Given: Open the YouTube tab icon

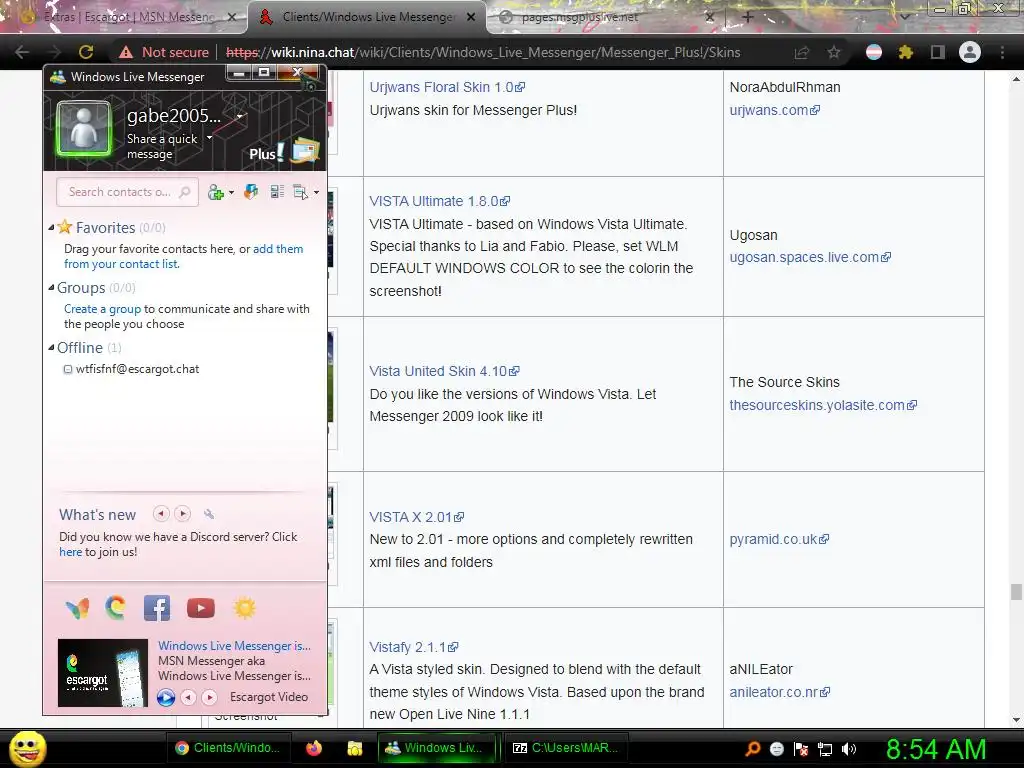Looking at the screenshot, I should tap(200, 608).
